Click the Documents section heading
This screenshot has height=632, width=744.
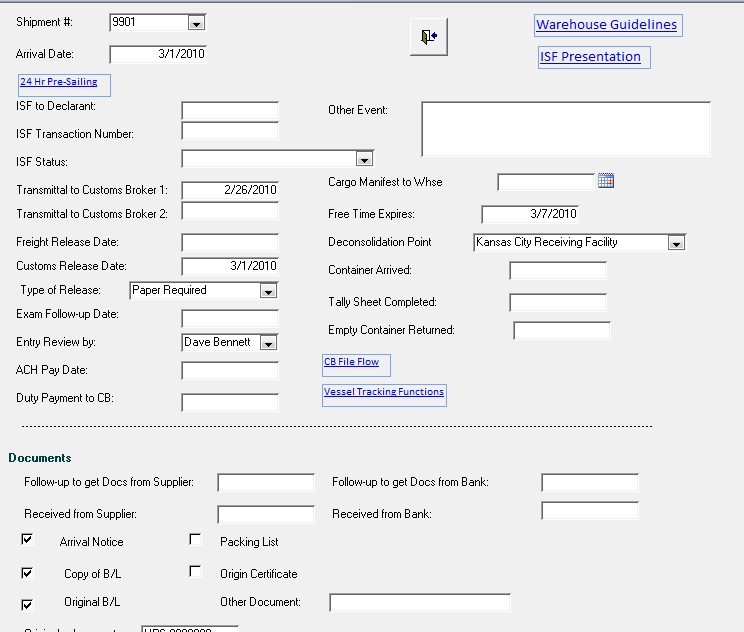[40, 458]
